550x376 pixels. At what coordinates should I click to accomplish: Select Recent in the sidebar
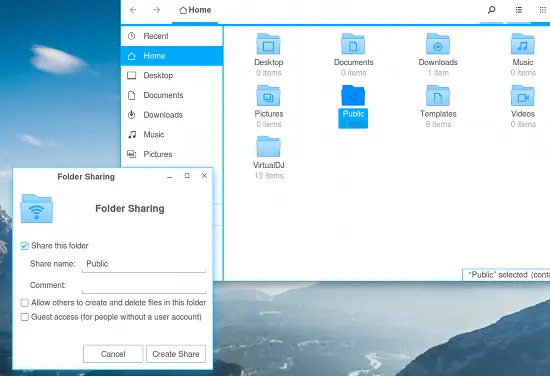tap(172, 36)
